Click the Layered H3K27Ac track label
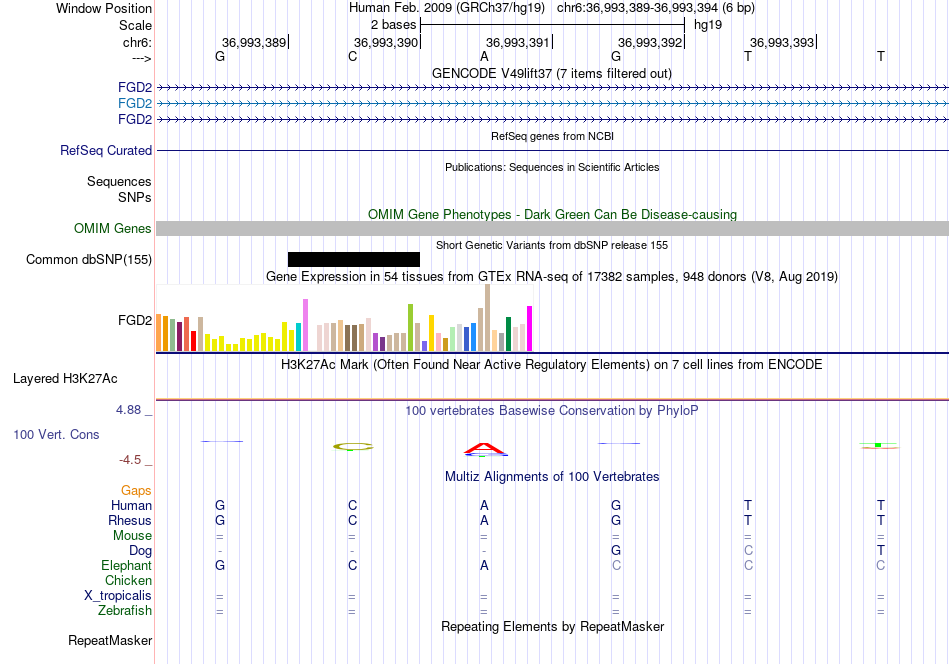Image resolution: width=950 pixels, height=664 pixels. point(65,379)
